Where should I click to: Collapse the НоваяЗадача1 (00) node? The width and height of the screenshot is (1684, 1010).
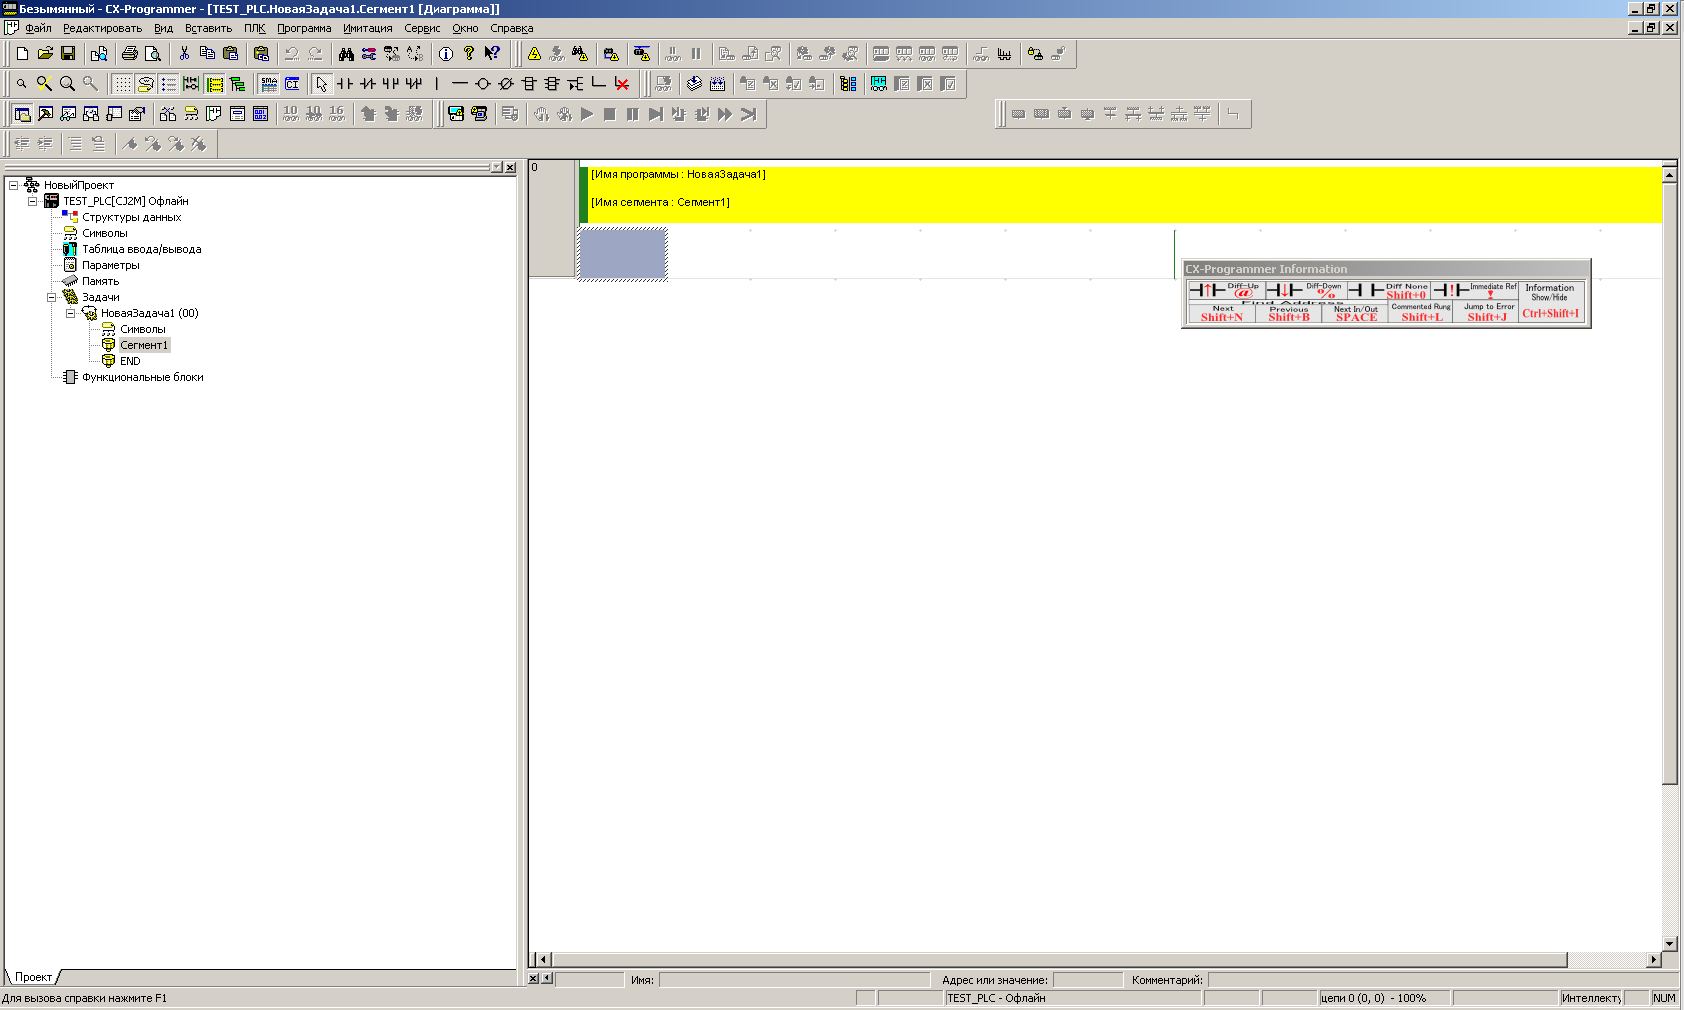tap(71, 313)
